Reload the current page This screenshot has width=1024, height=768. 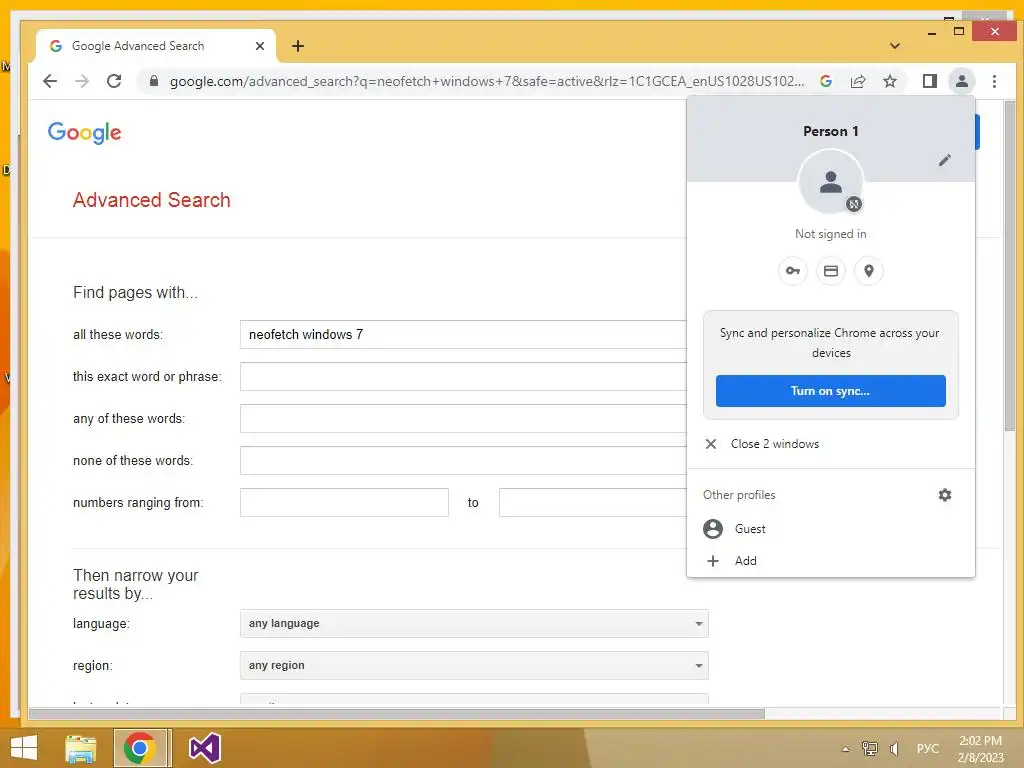click(x=114, y=81)
